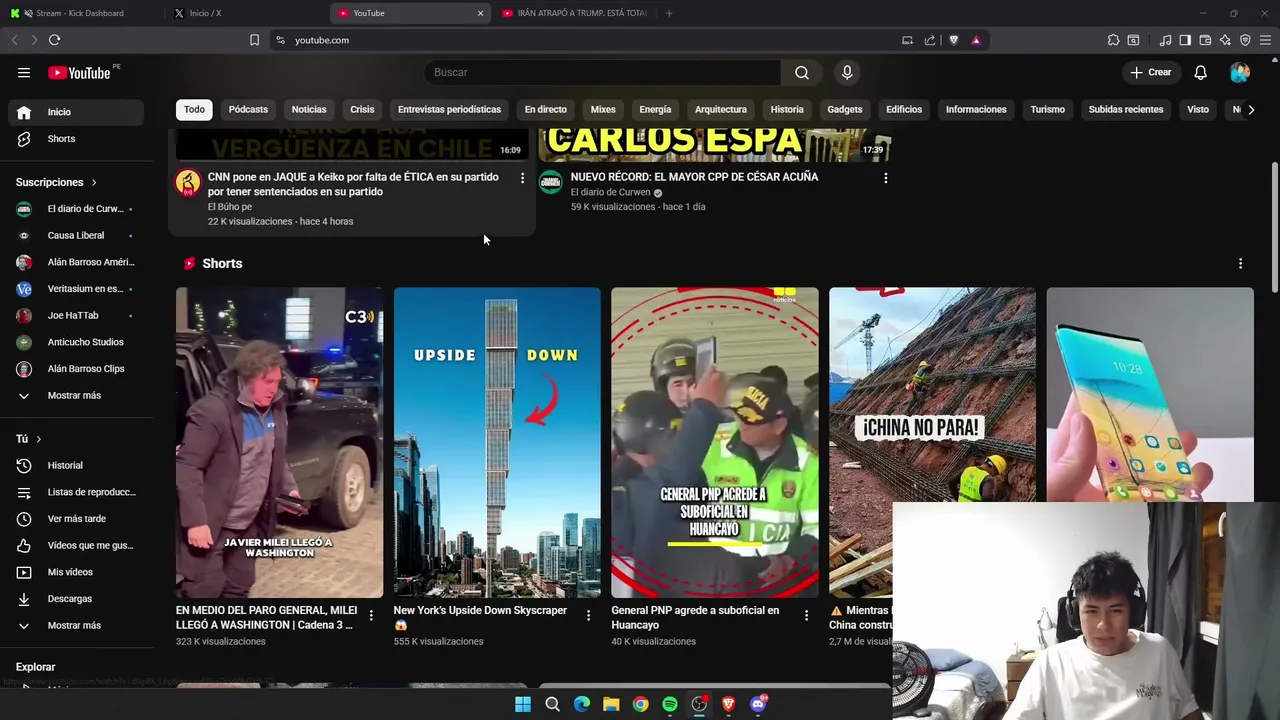Open OBS Studio from the taskbar
Viewport: 1280px width, 720px height.
pyautogui.click(x=699, y=704)
